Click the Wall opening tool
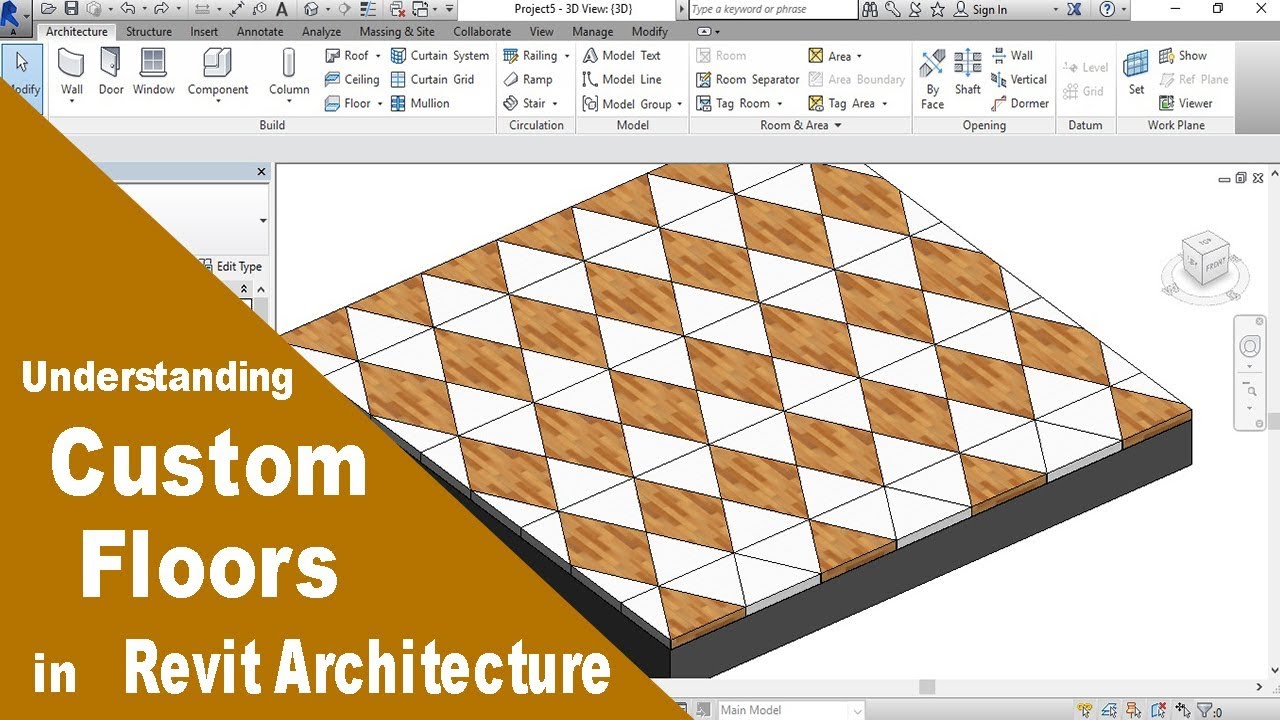Screen dimensions: 1280x720 [1012, 55]
